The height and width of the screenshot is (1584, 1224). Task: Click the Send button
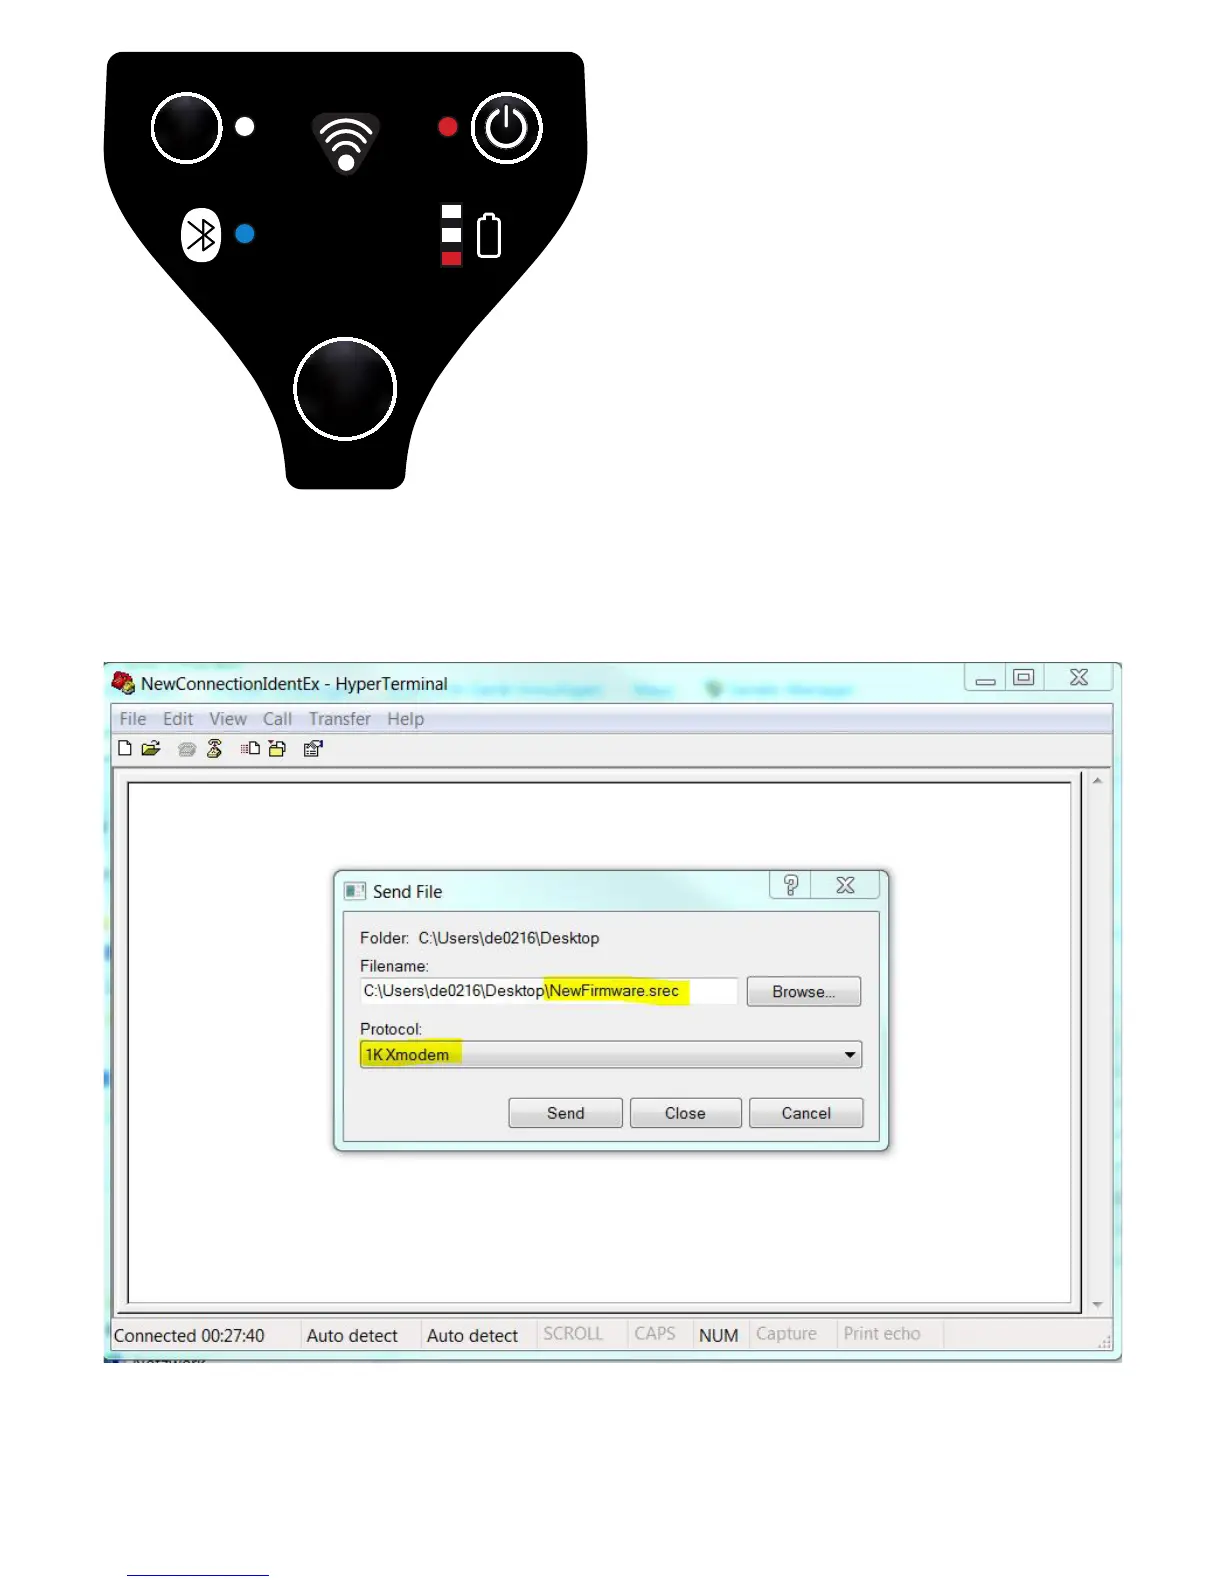pyautogui.click(x=566, y=1113)
